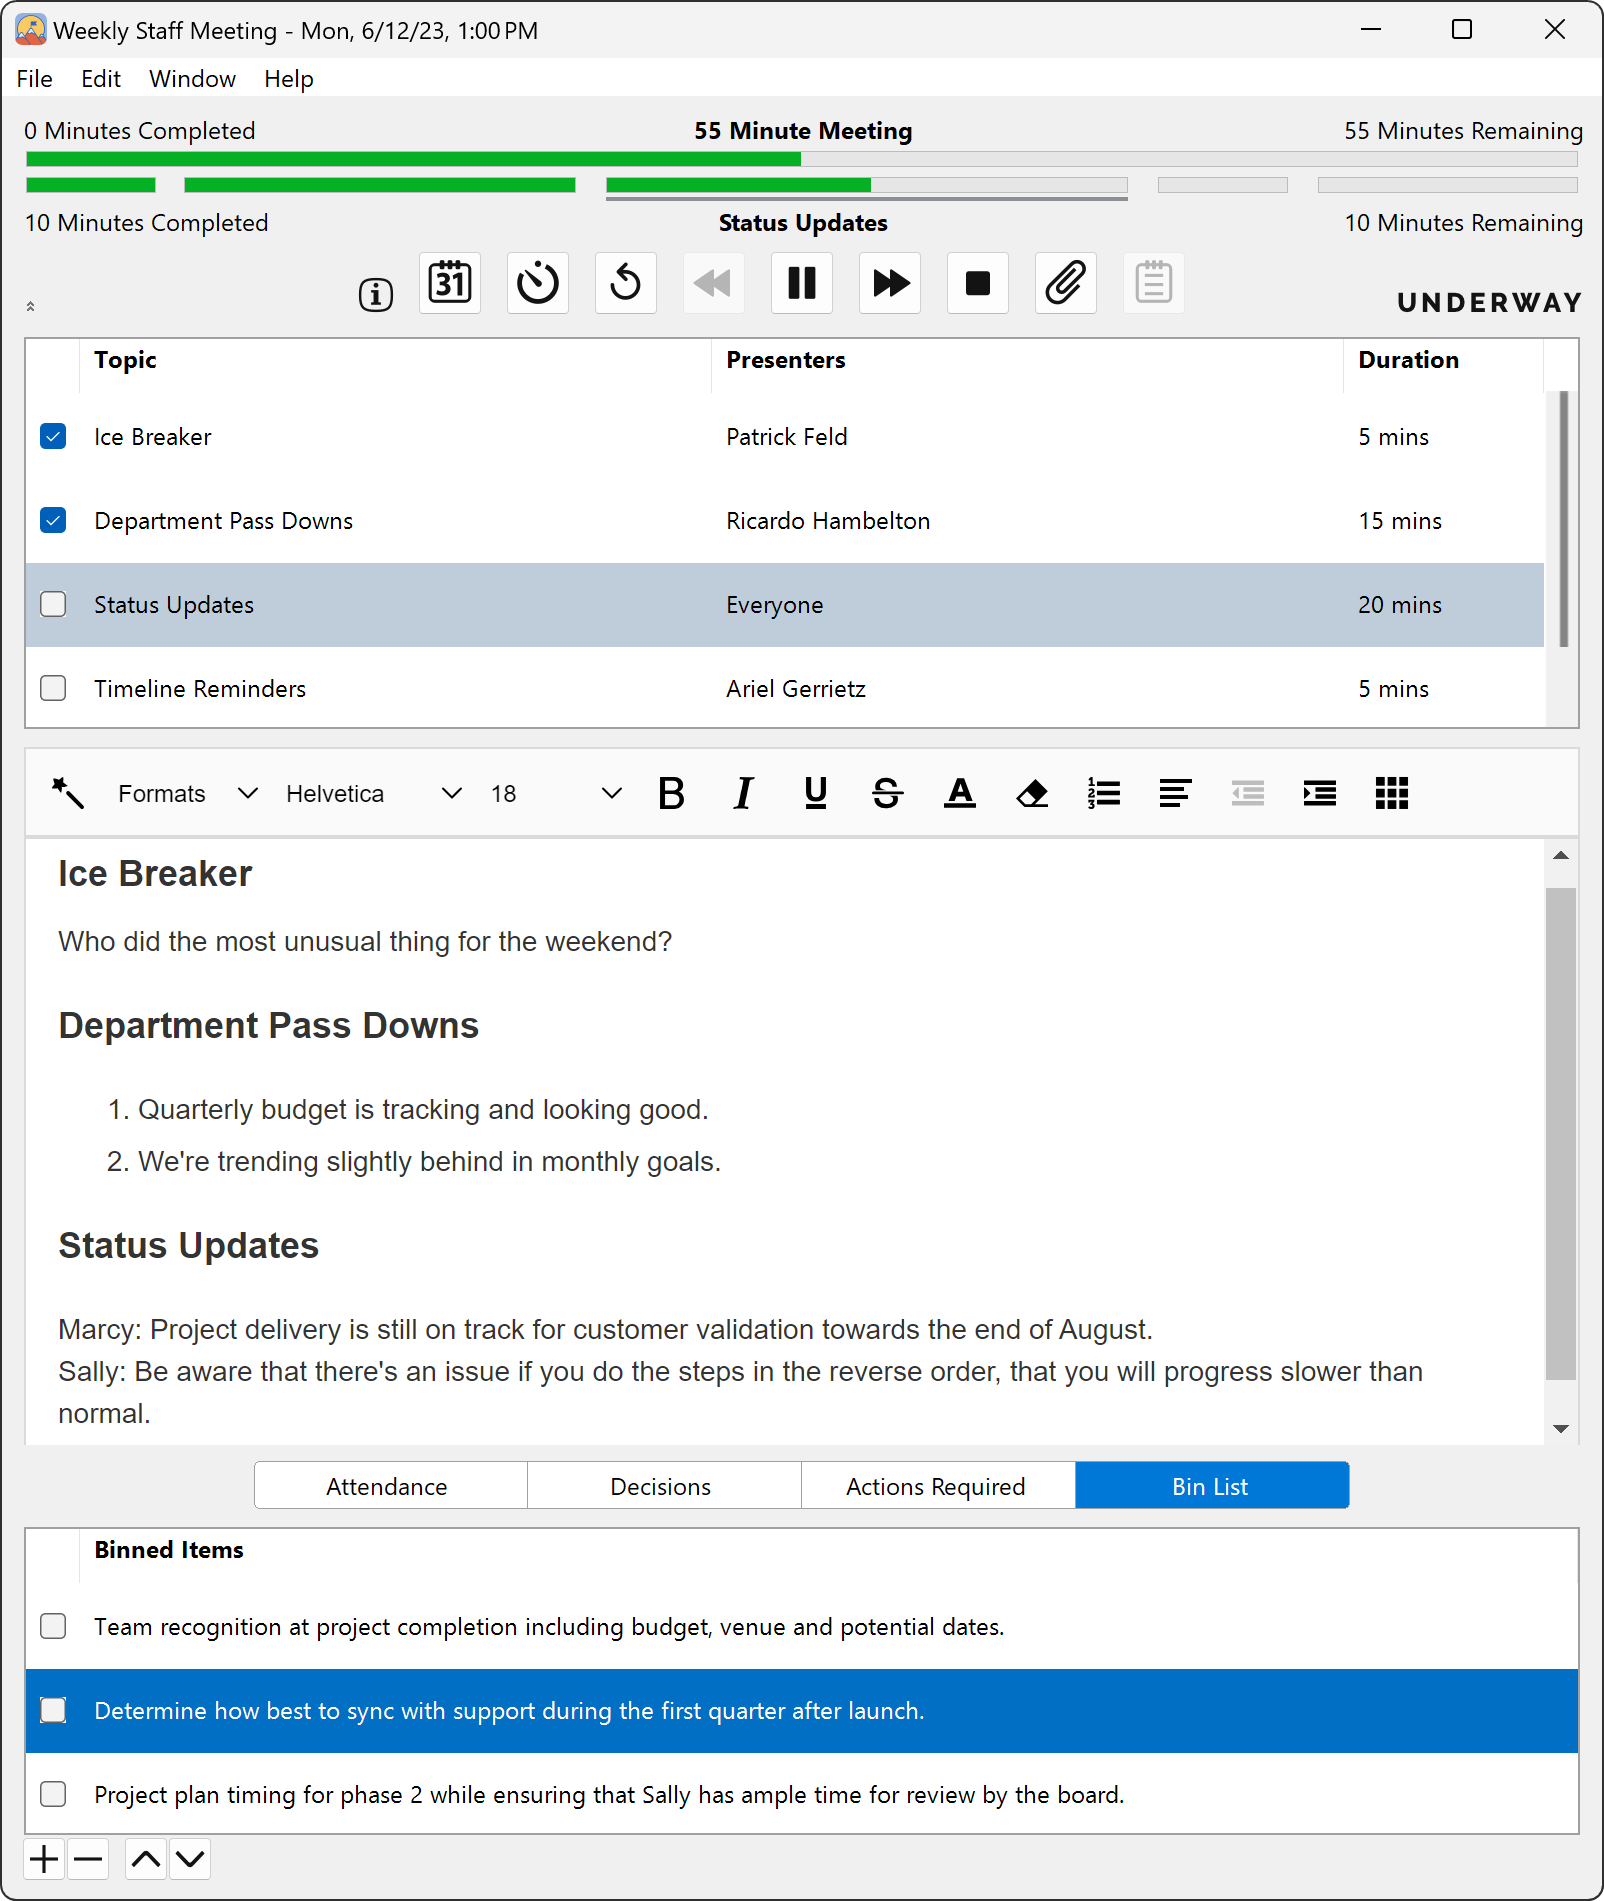Check the Status Updates topic checkbox
This screenshot has width=1604, height=1901.
pyautogui.click(x=53, y=605)
